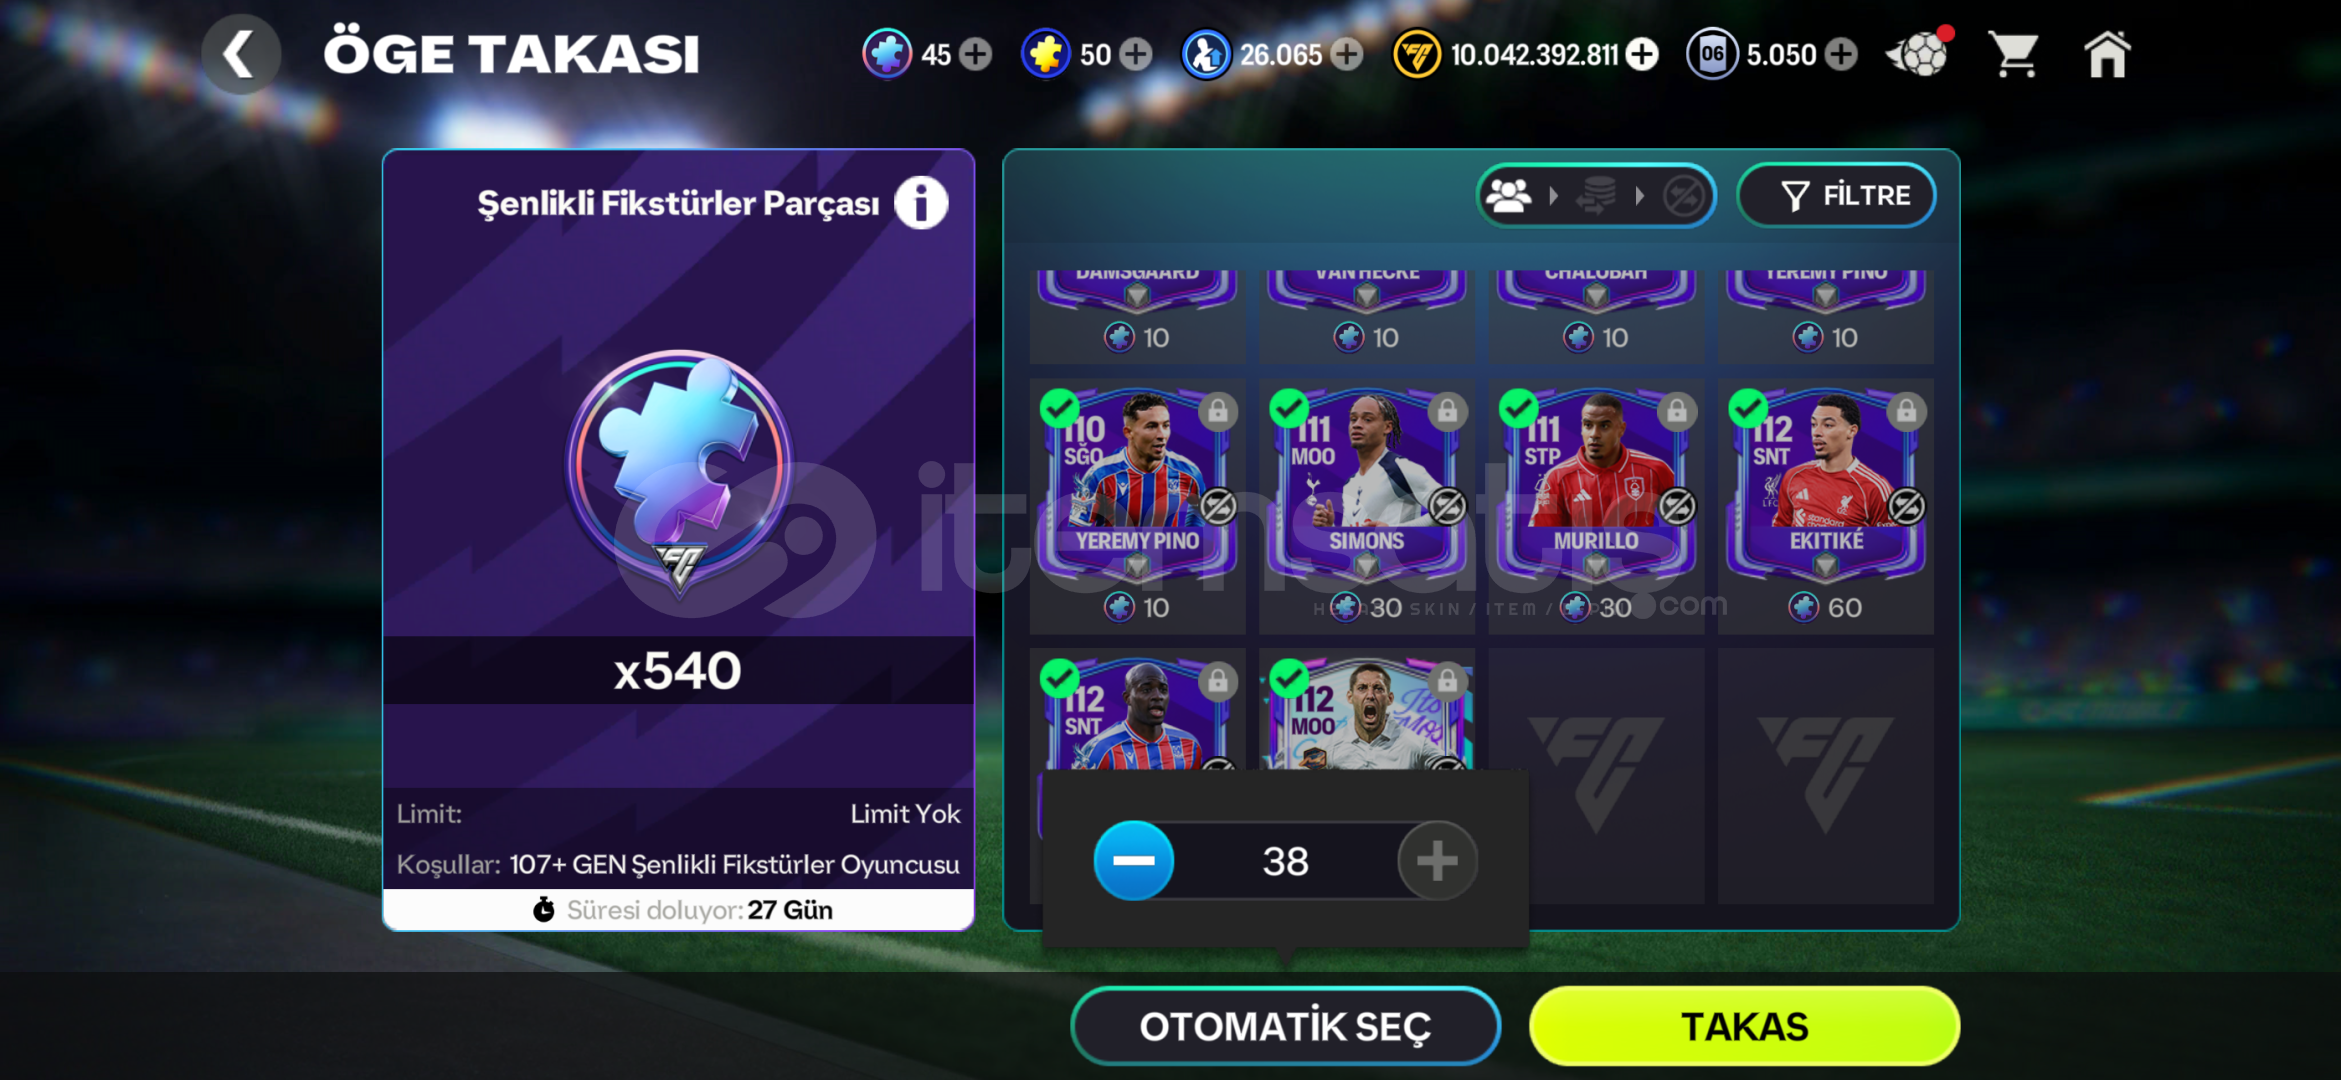
Task: Add more star tokens next to 50
Action: click(1135, 54)
